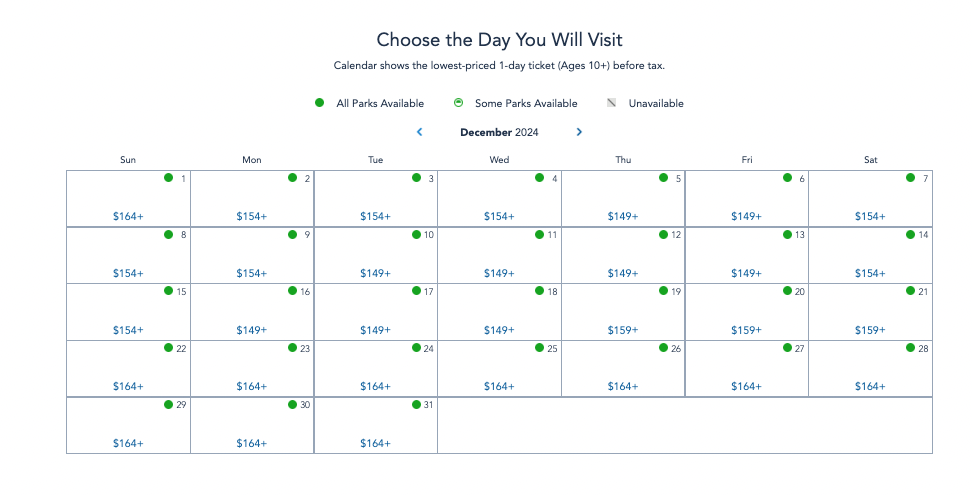972x495 pixels.
Task: Select December 22 on the calendar
Action: click(x=128, y=368)
